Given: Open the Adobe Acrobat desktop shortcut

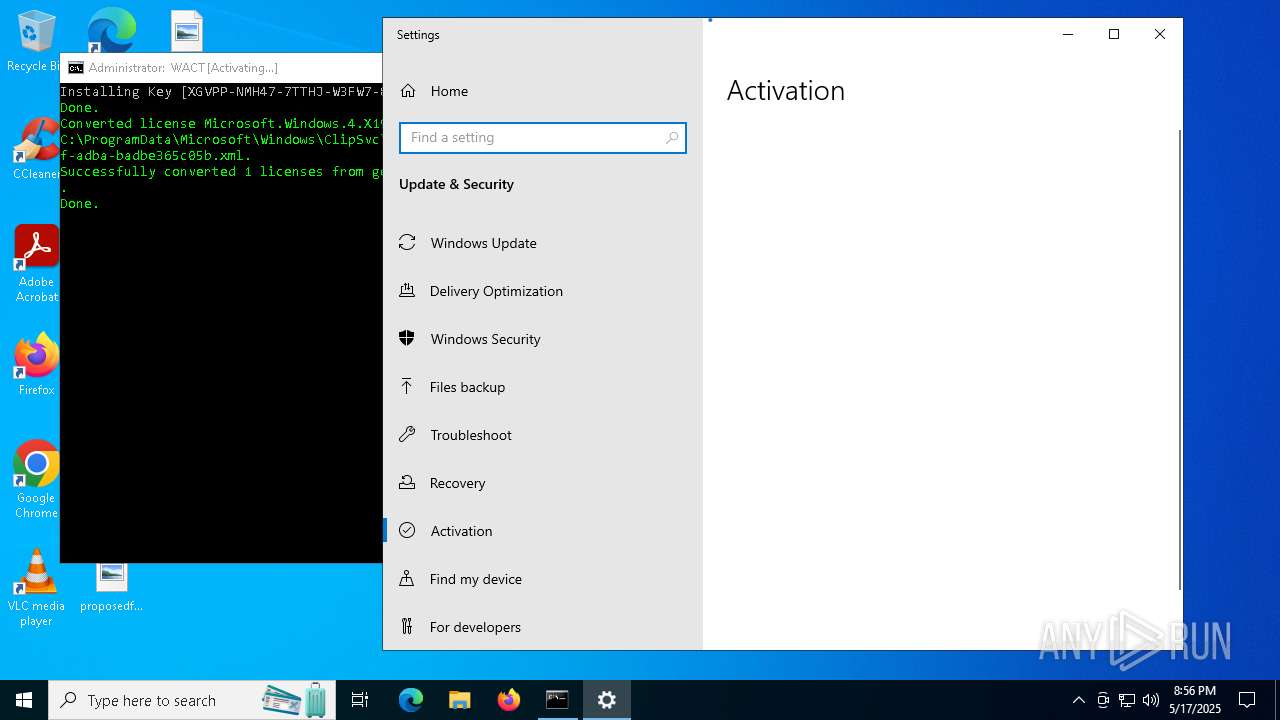Looking at the screenshot, I should pyautogui.click(x=36, y=264).
